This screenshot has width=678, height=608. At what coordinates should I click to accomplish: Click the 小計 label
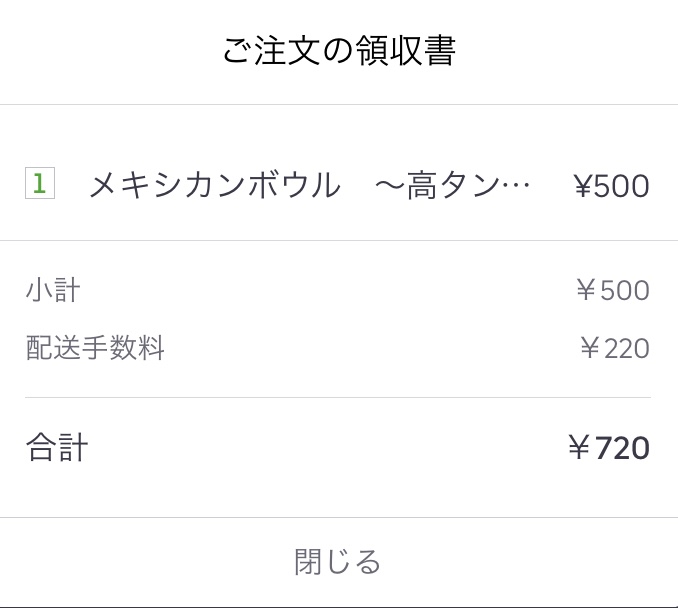(53, 291)
